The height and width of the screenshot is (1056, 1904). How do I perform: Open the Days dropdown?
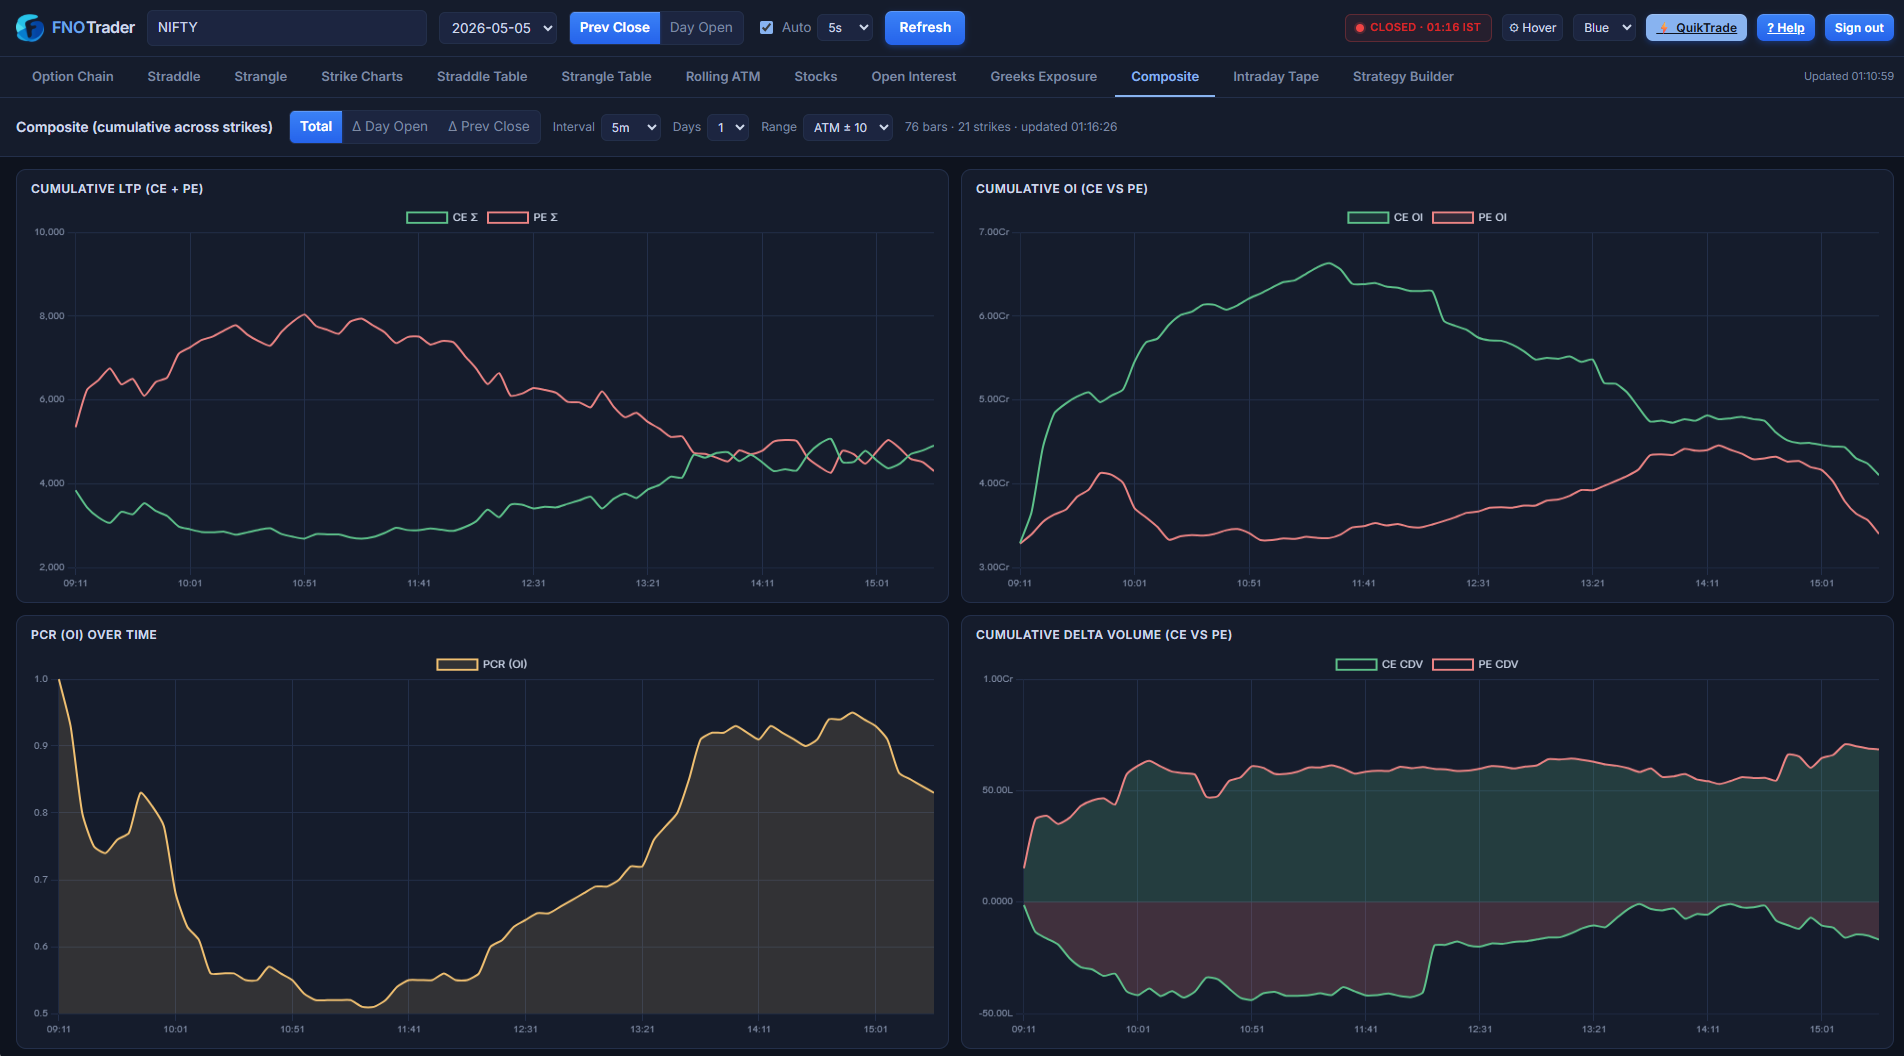coord(728,128)
